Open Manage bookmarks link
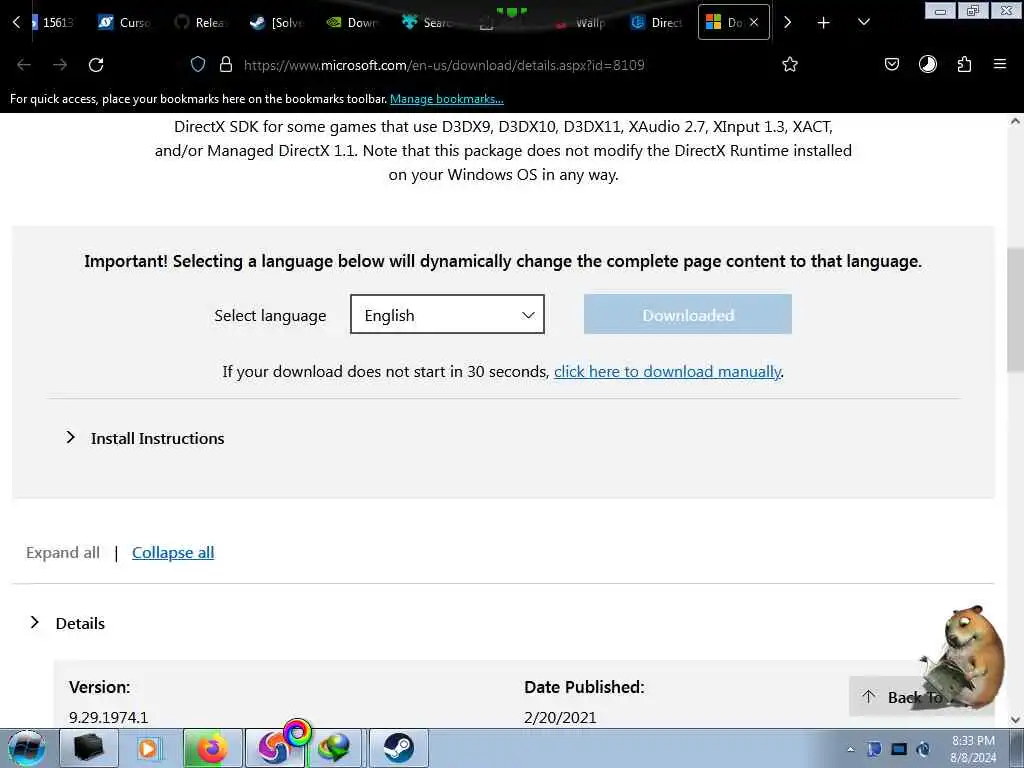This screenshot has width=1024, height=768. pyautogui.click(x=447, y=99)
